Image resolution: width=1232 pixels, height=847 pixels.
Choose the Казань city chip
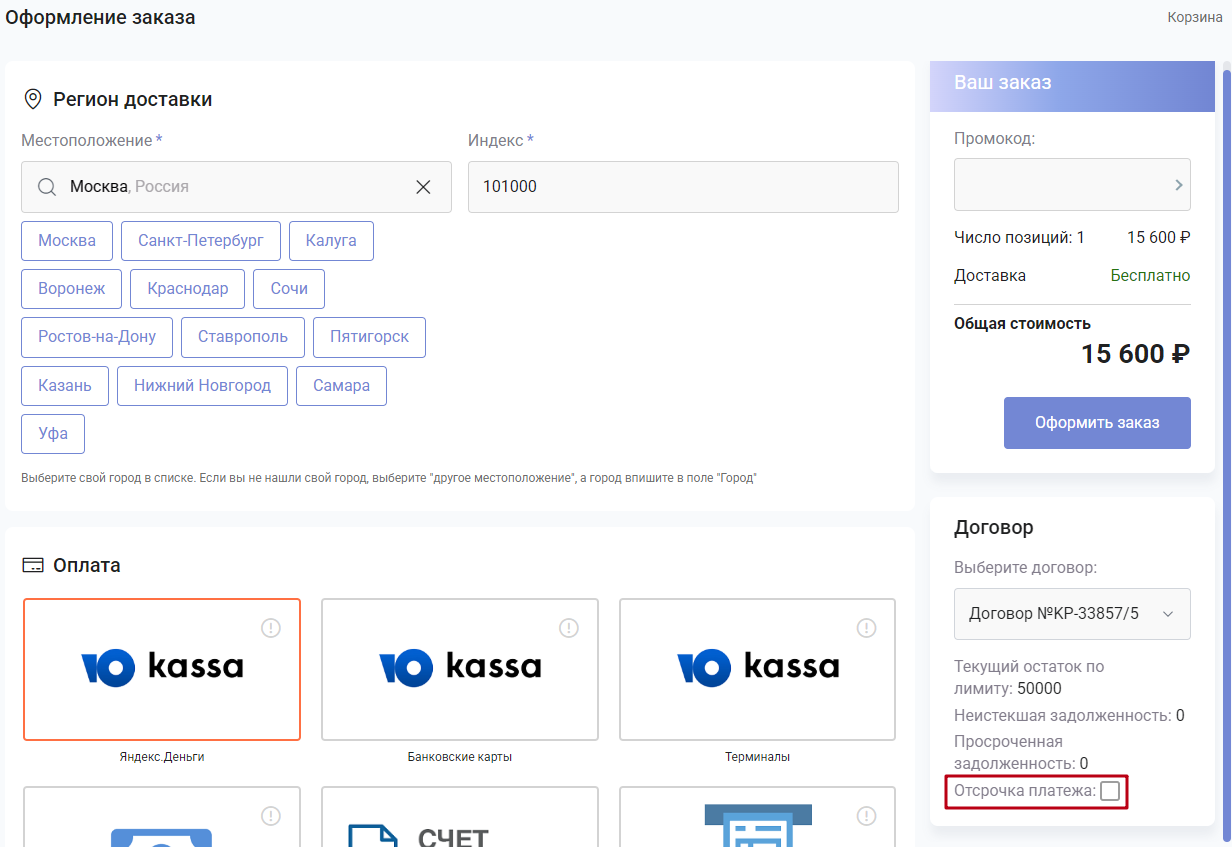65,386
